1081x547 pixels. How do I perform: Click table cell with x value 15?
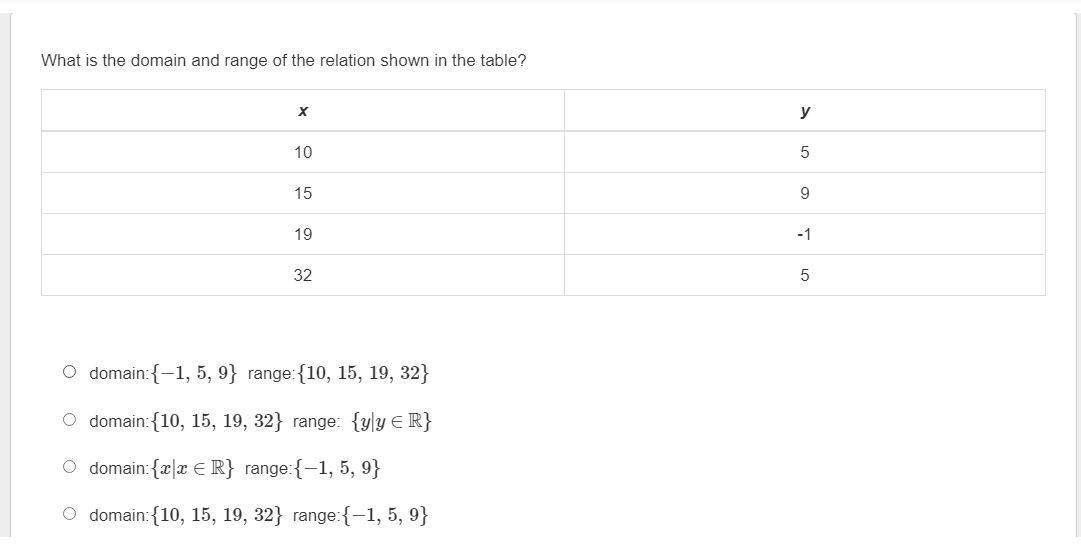303,193
